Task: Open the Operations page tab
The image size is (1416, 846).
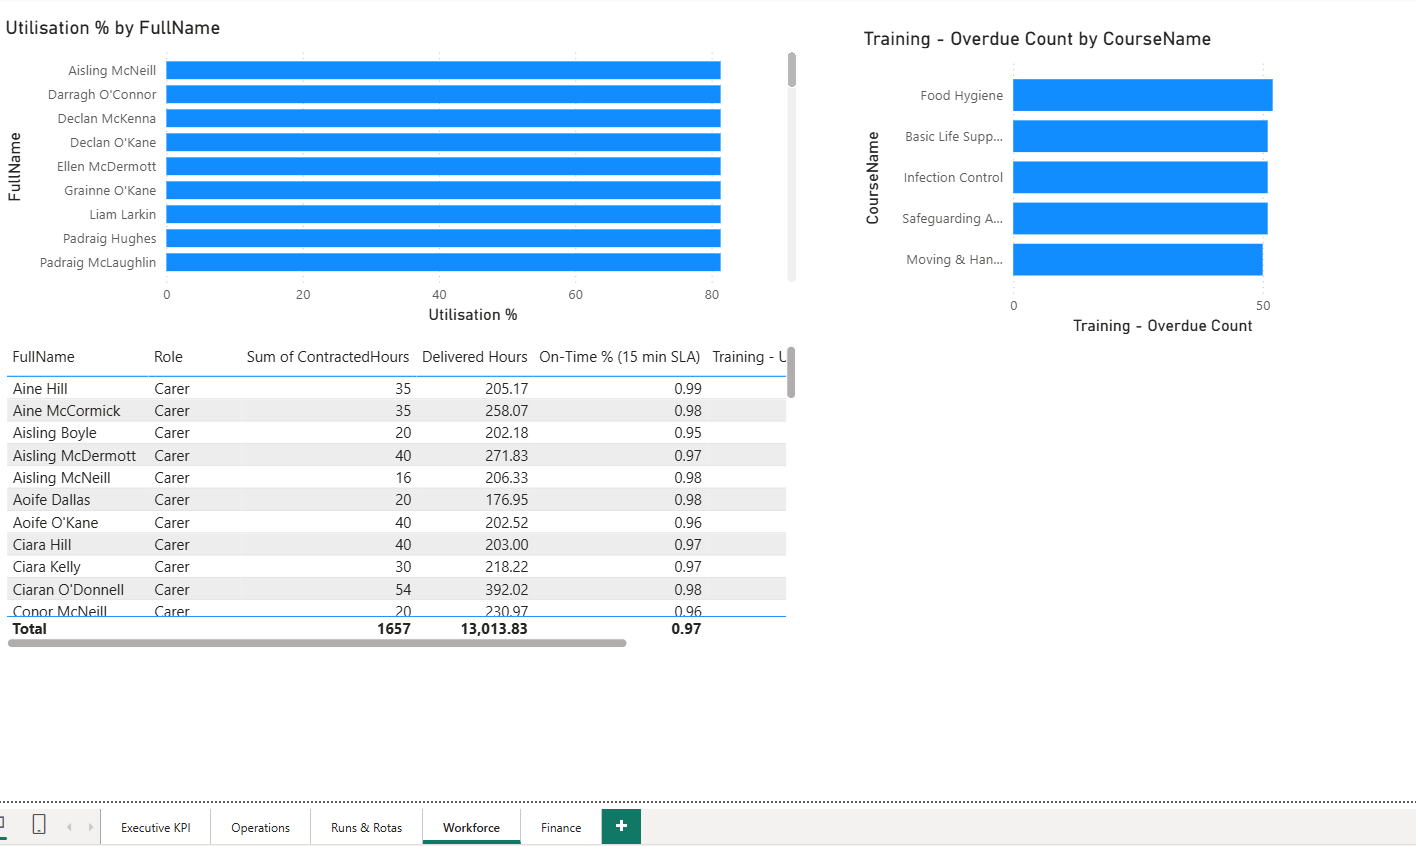Action: (260, 827)
